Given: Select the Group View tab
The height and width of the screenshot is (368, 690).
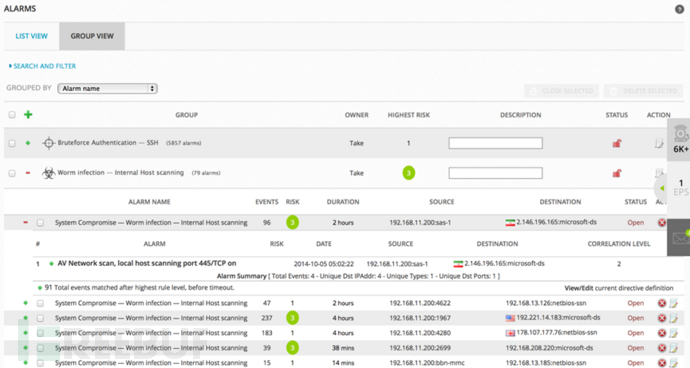Looking at the screenshot, I should (92, 36).
